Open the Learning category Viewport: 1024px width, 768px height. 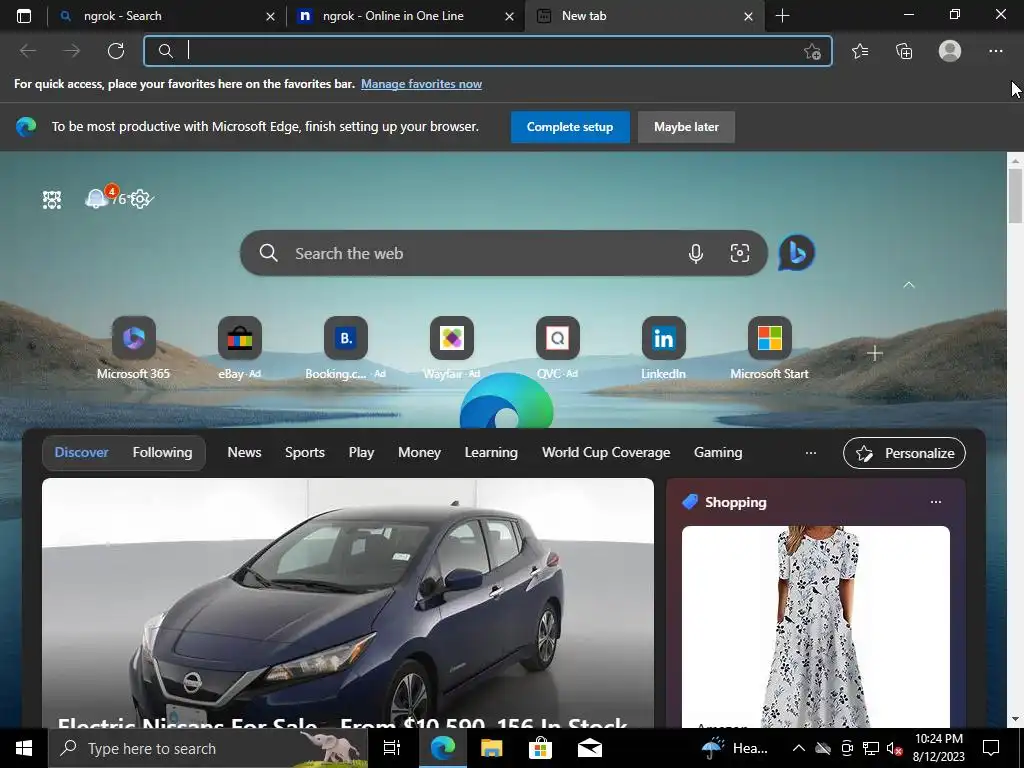[491, 453]
